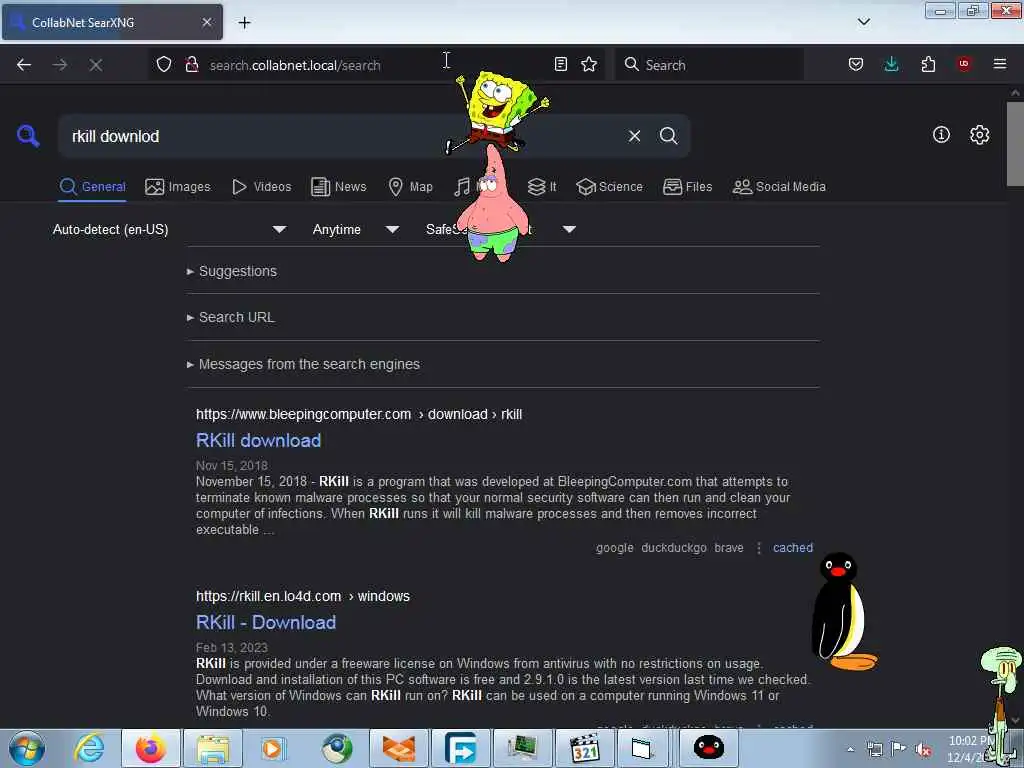Click rkill.en.lo4d.com result URL

tap(303, 596)
